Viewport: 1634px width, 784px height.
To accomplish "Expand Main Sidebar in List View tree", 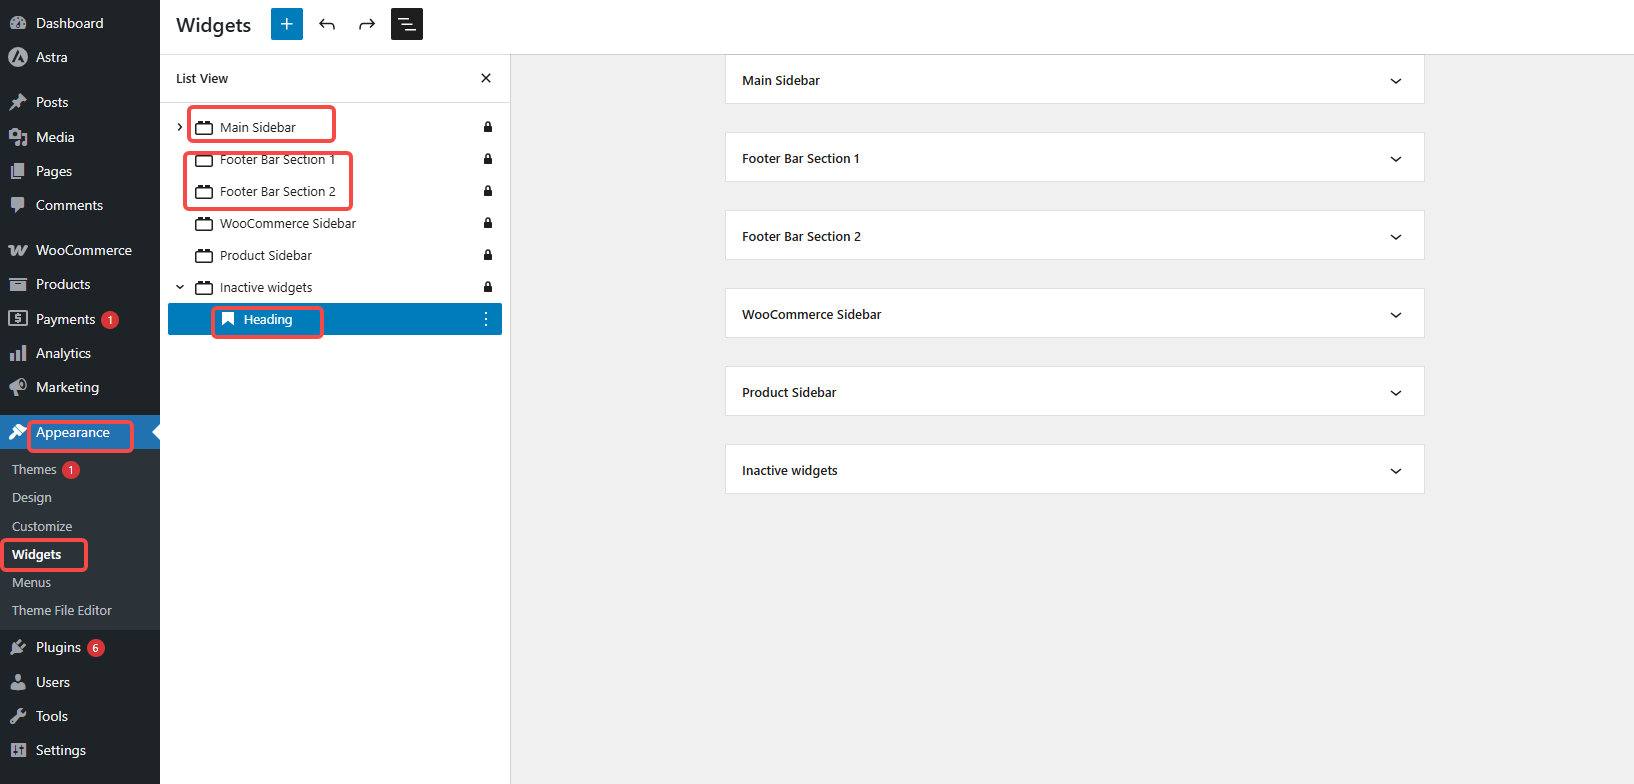I will [180, 127].
